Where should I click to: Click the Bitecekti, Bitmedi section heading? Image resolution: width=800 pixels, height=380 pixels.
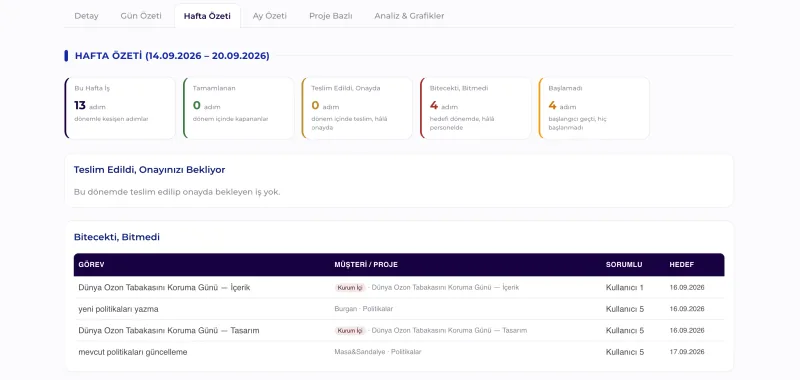(117, 237)
